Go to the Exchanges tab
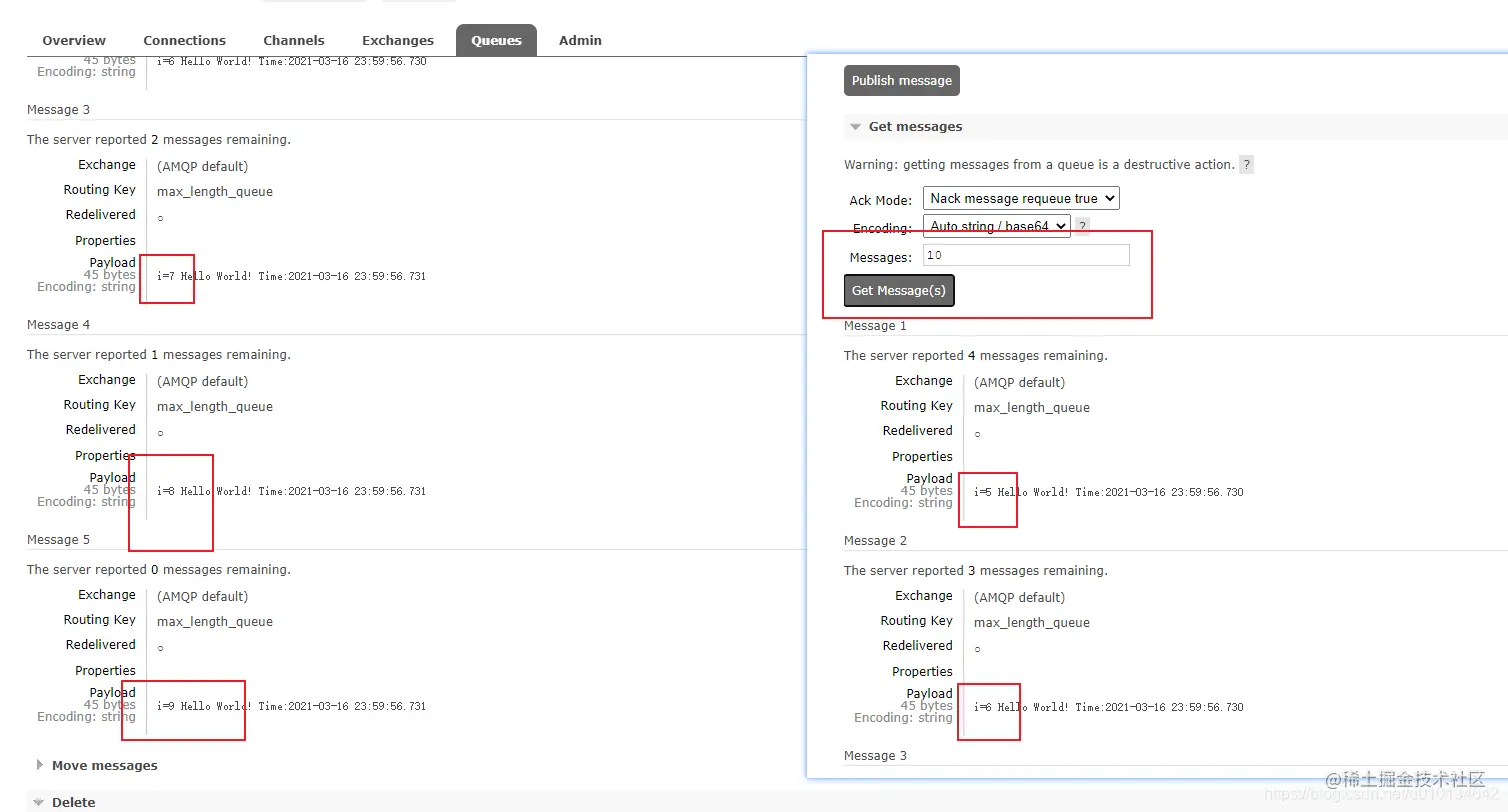 click(398, 41)
